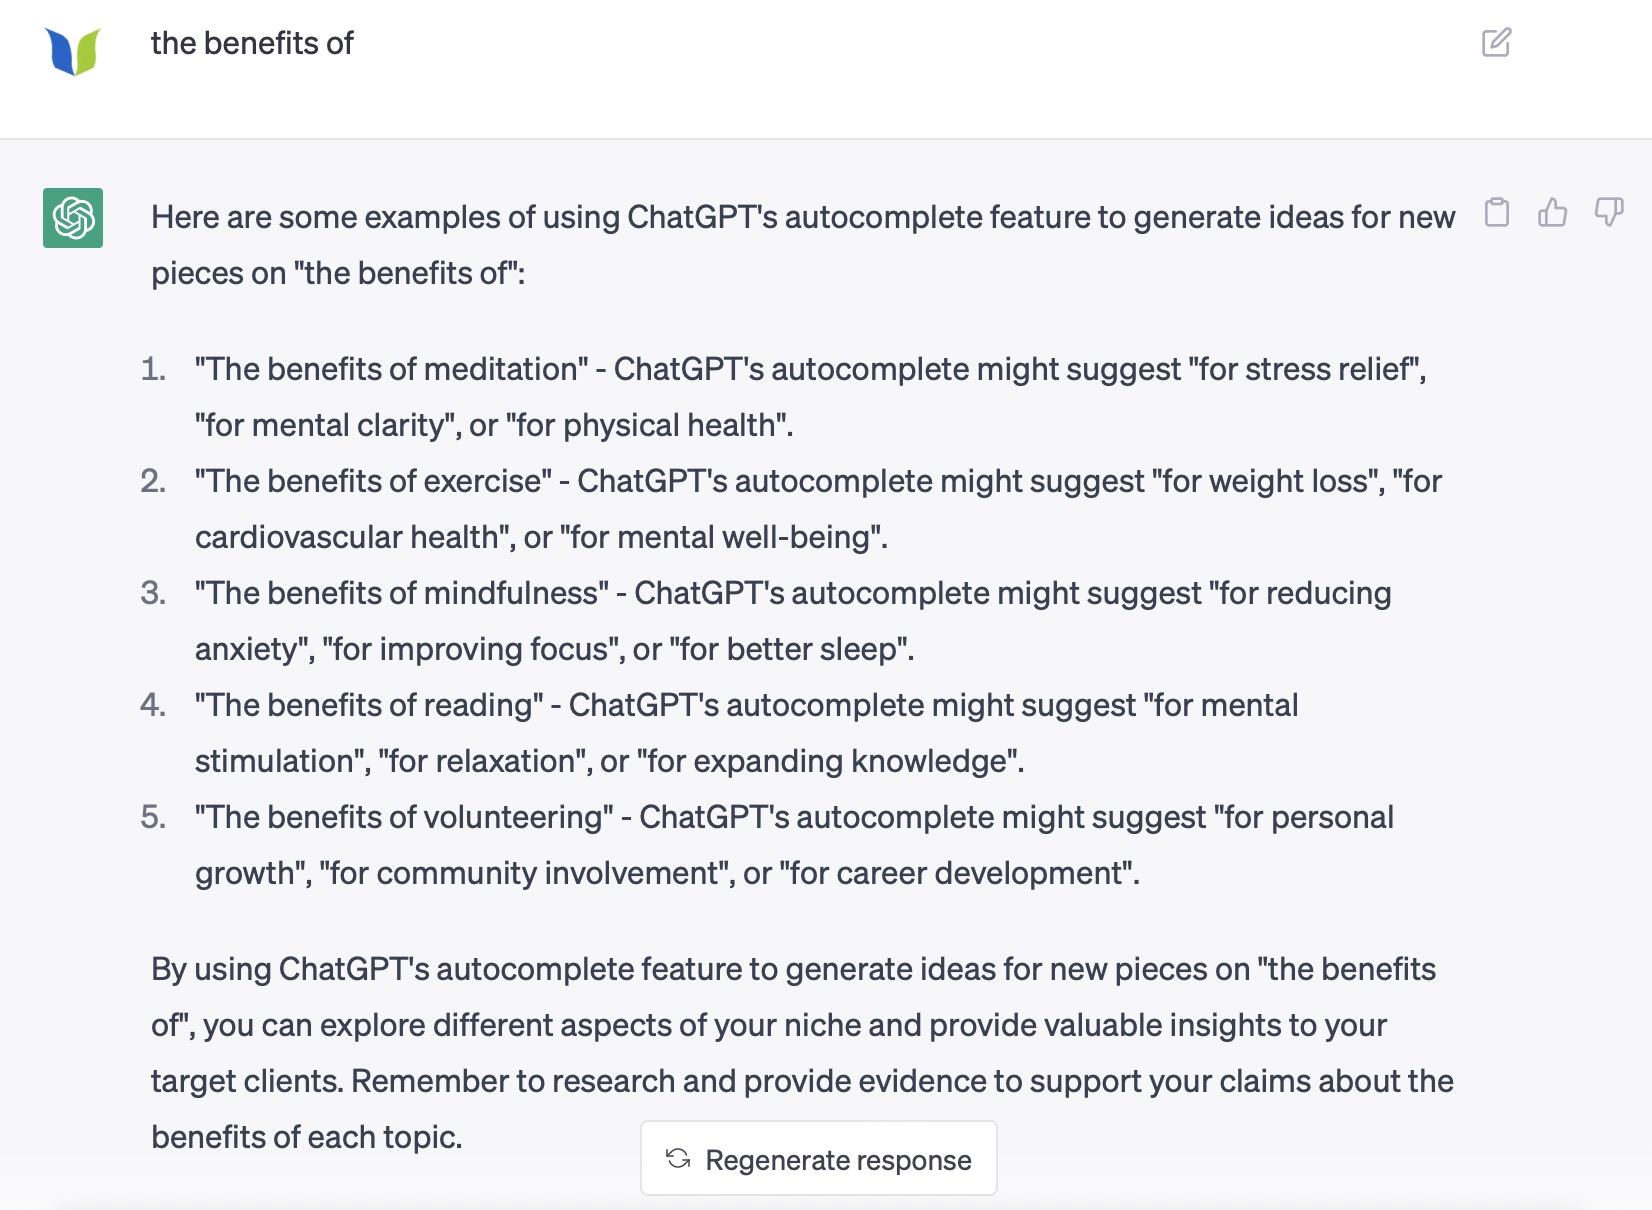Copy the response with the clipboard icon

coord(1497,212)
